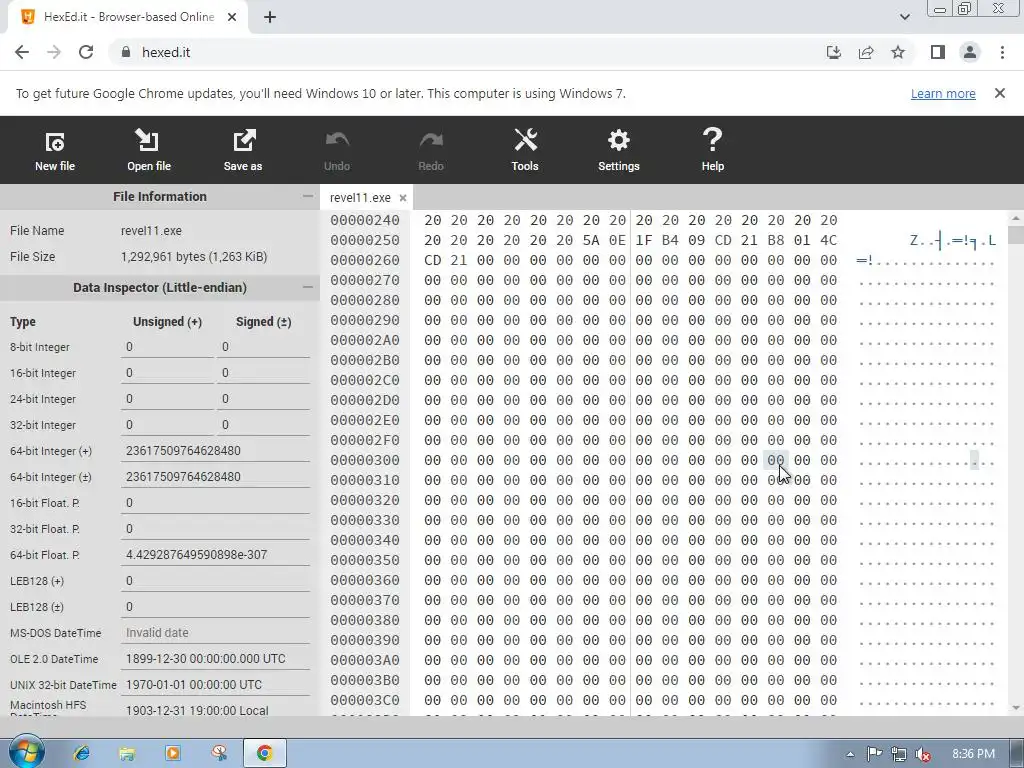Open the tab search dropdown chevron
The width and height of the screenshot is (1024, 768).
pyautogui.click(x=904, y=17)
